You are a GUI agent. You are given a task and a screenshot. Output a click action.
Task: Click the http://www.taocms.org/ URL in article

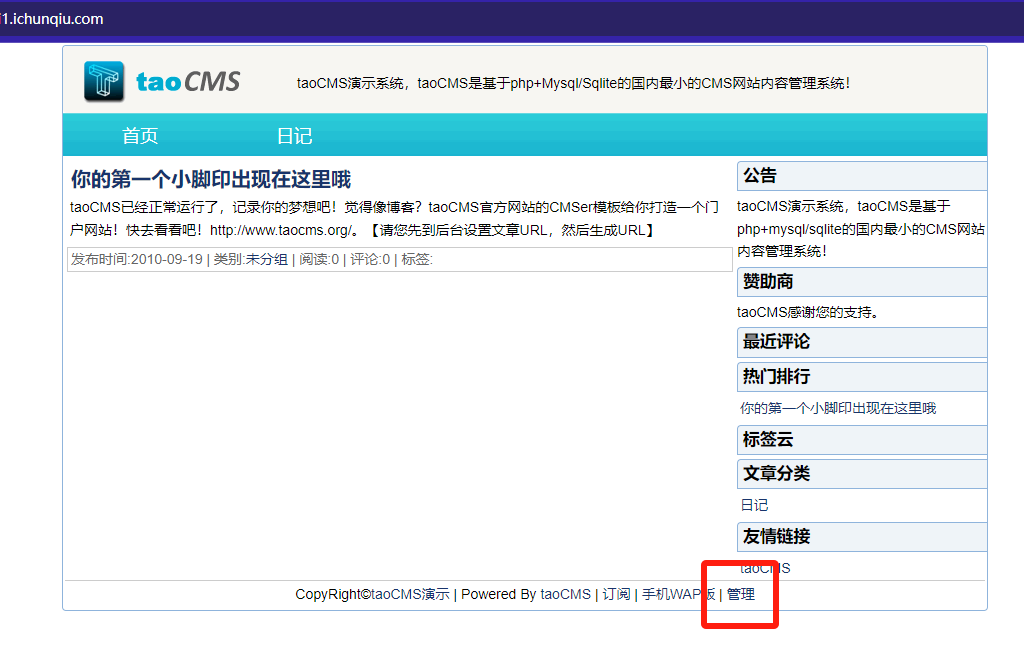281,230
